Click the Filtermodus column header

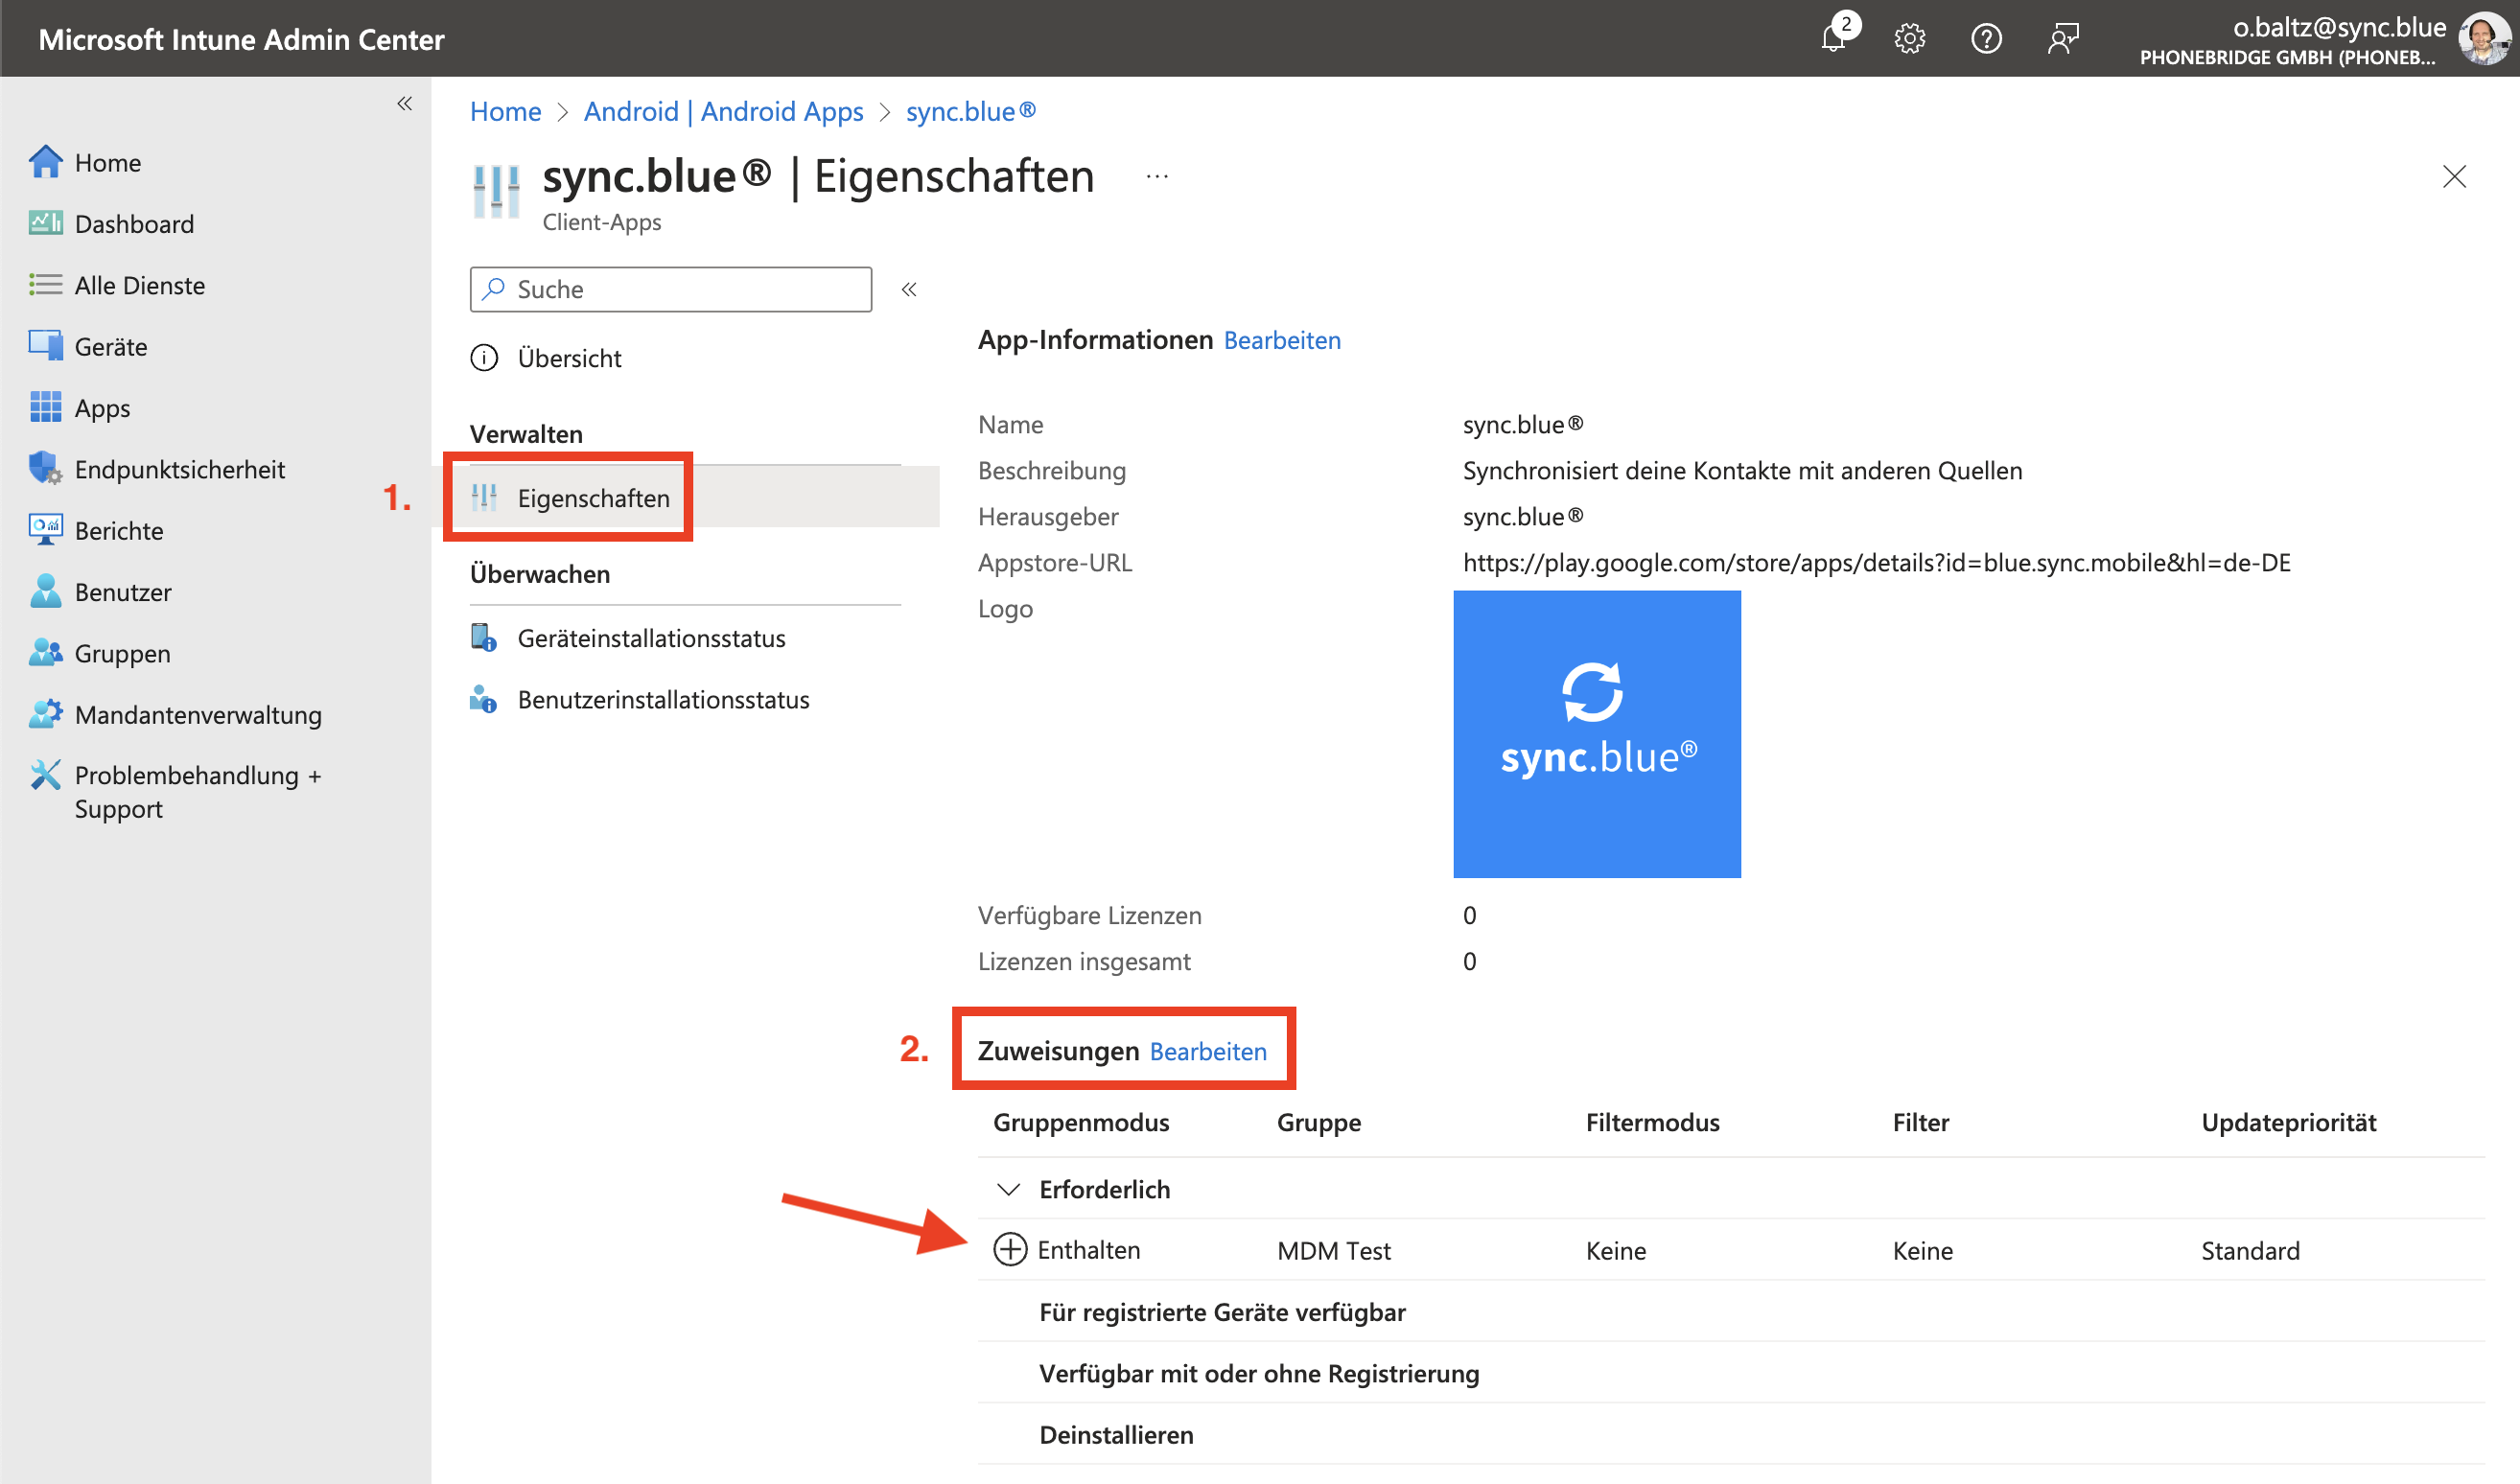[x=1652, y=1122]
